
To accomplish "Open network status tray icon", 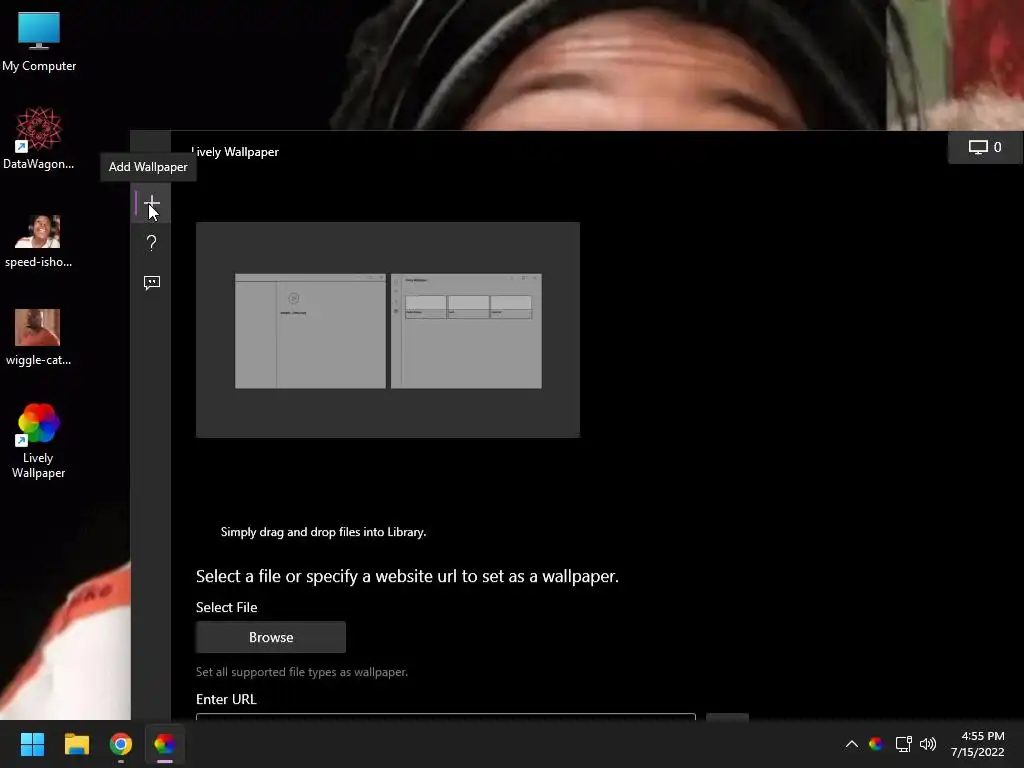I will pyautogui.click(x=903, y=744).
